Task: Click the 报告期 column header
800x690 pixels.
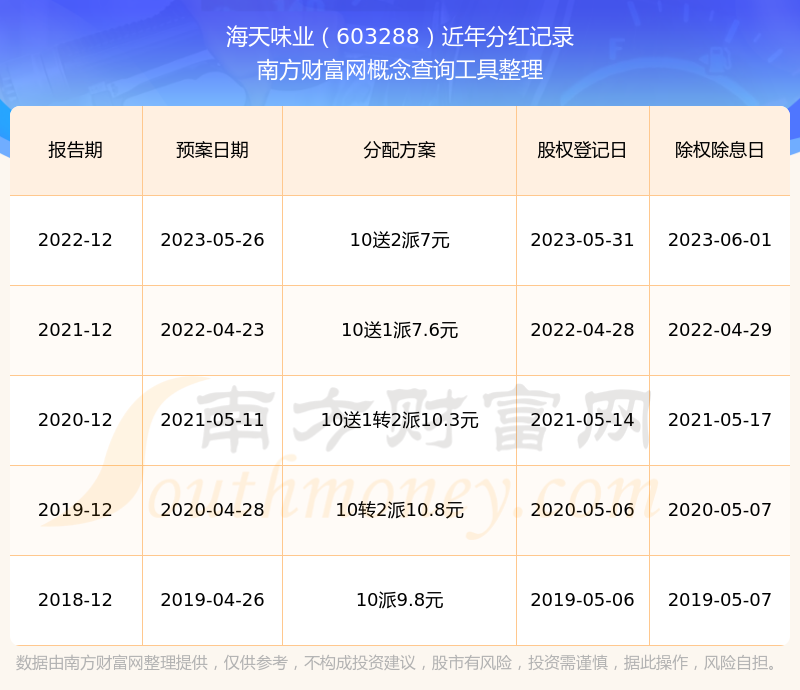Action: (x=76, y=150)
